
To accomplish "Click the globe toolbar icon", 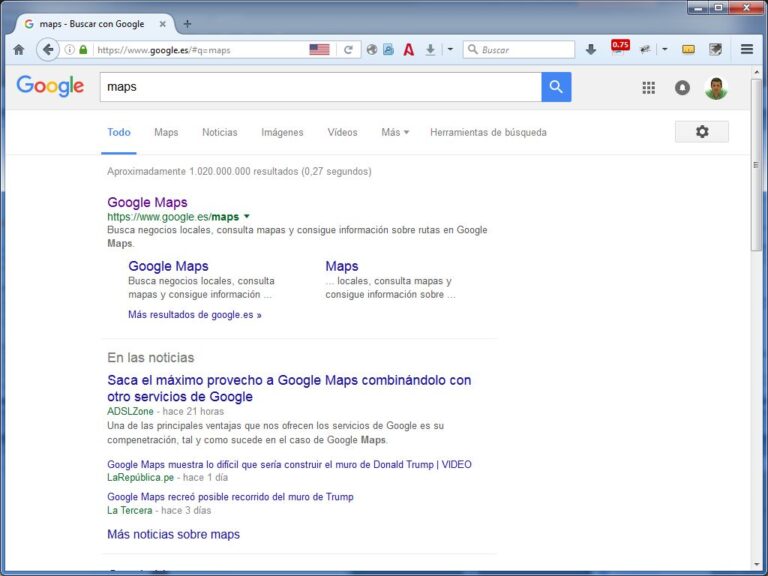I will click(372, 49).
